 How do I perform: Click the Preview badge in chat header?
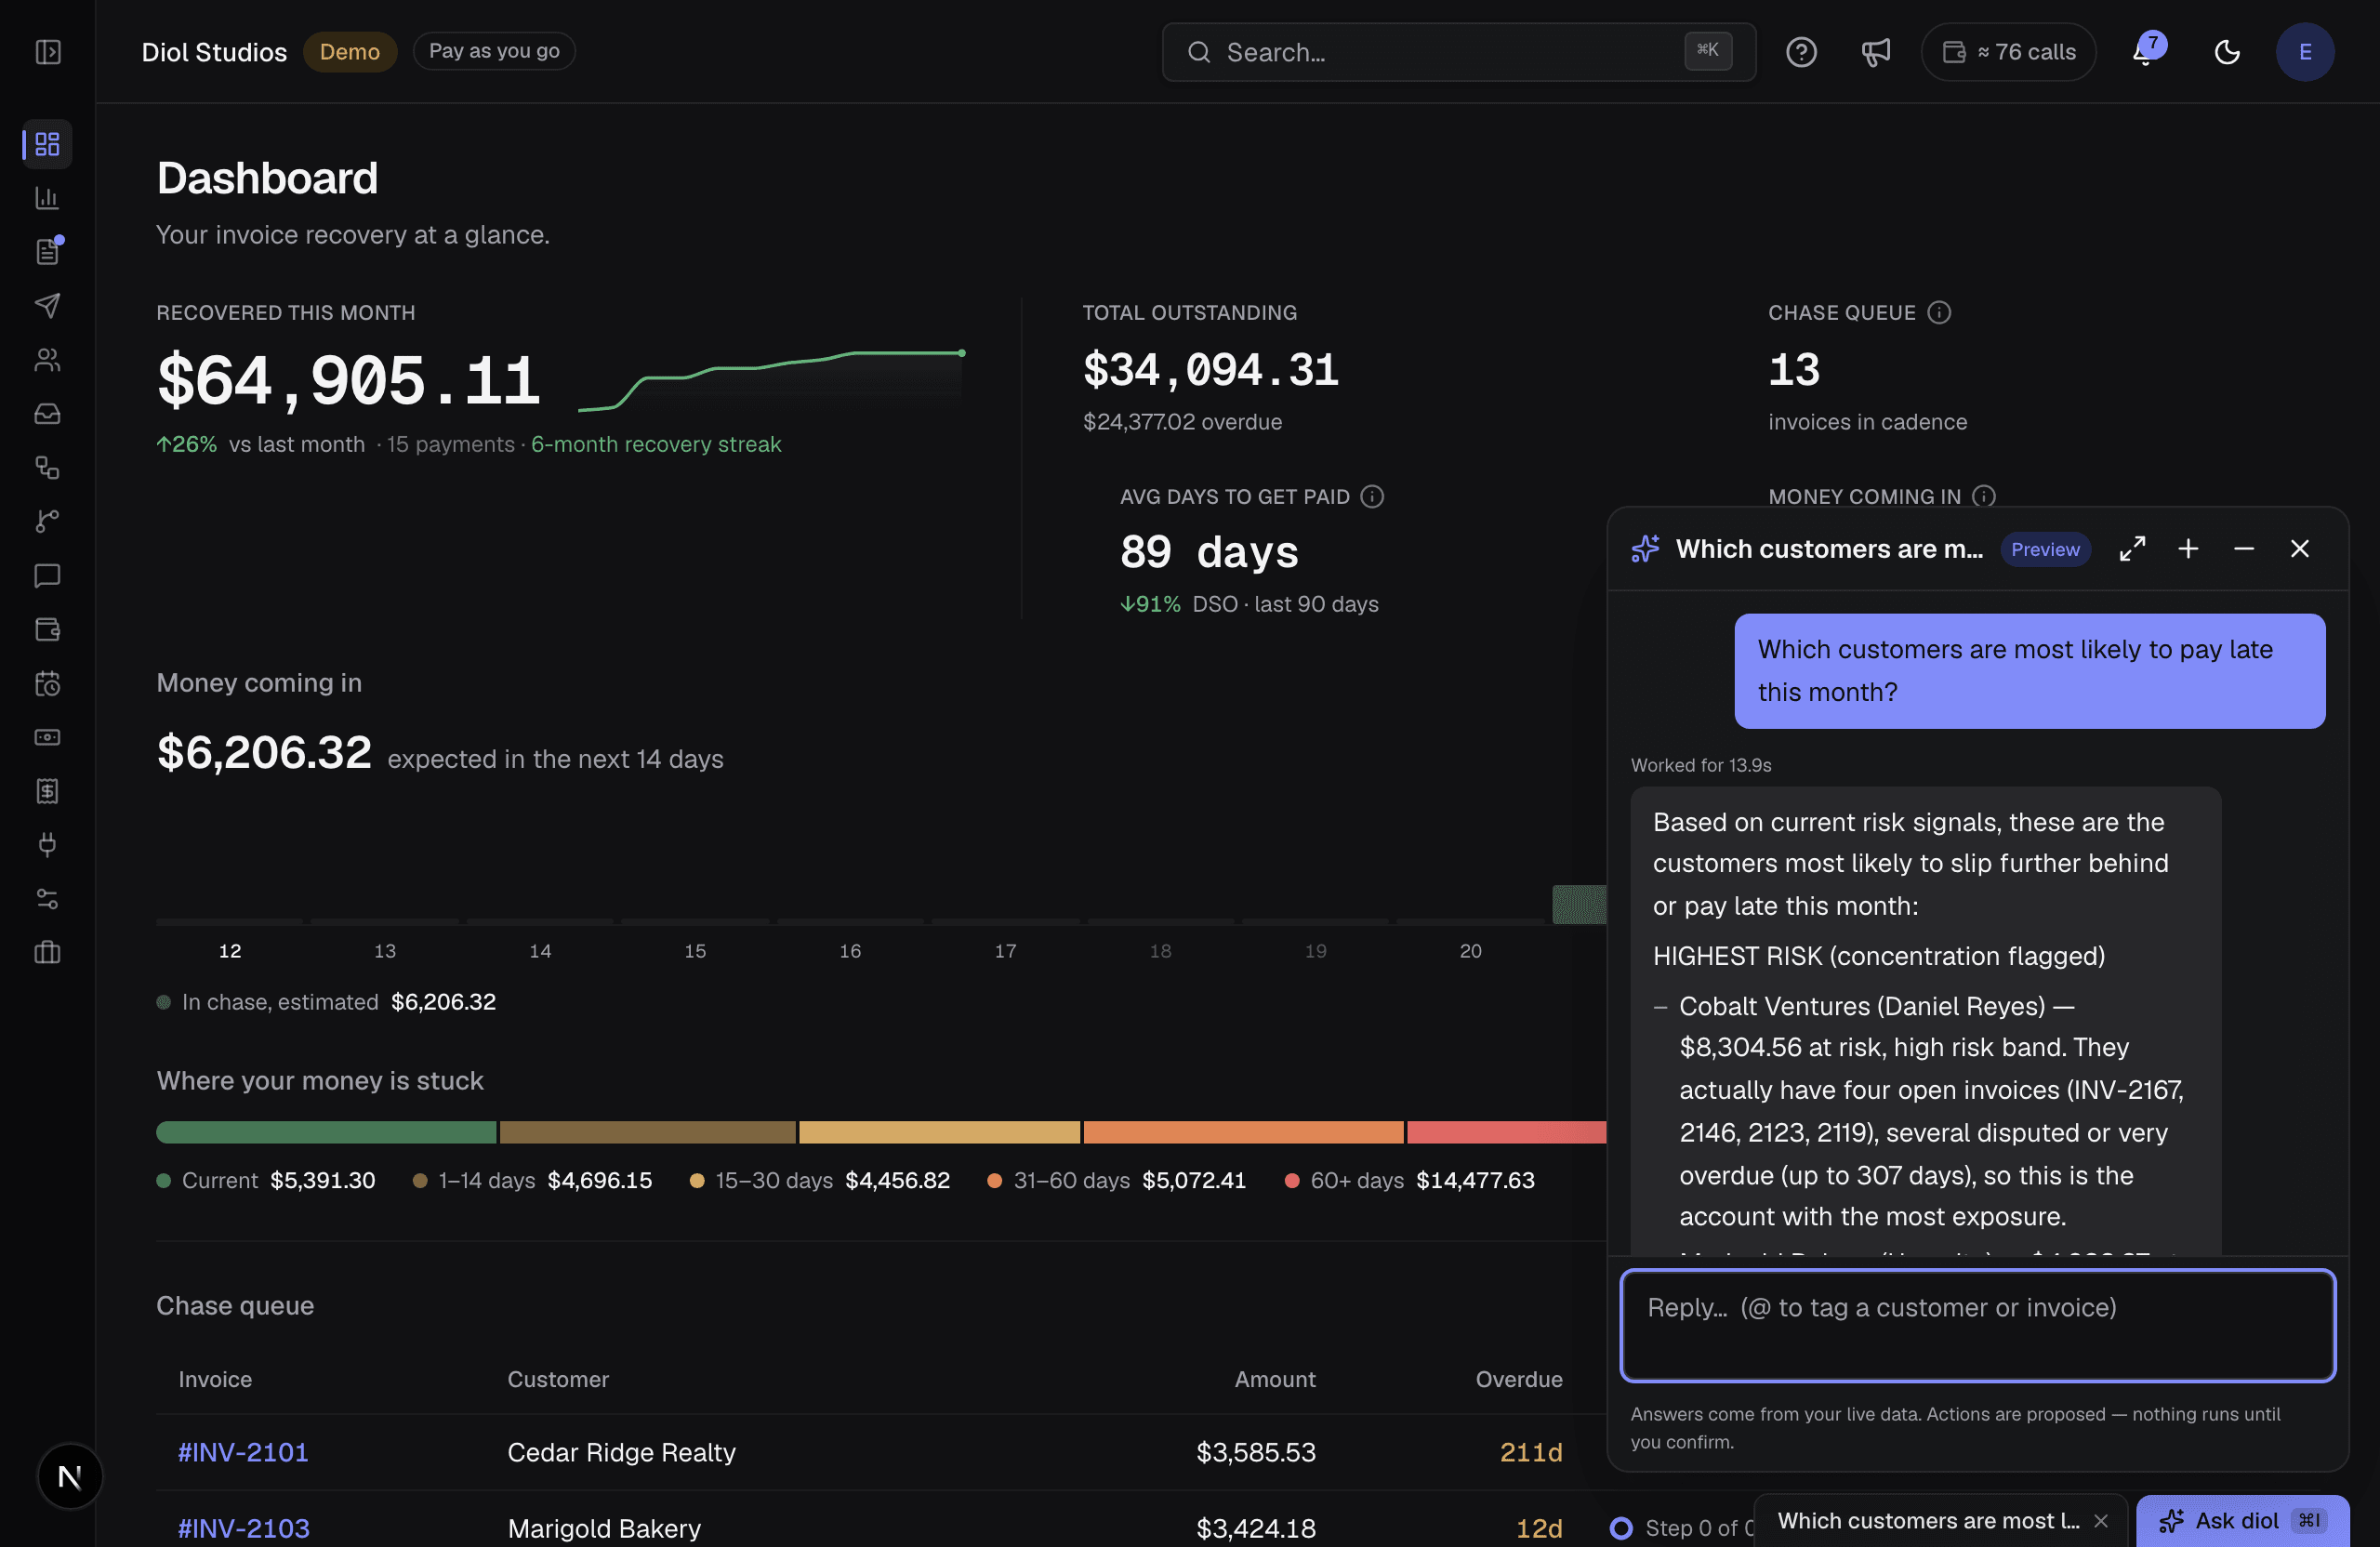(2045, 549)
